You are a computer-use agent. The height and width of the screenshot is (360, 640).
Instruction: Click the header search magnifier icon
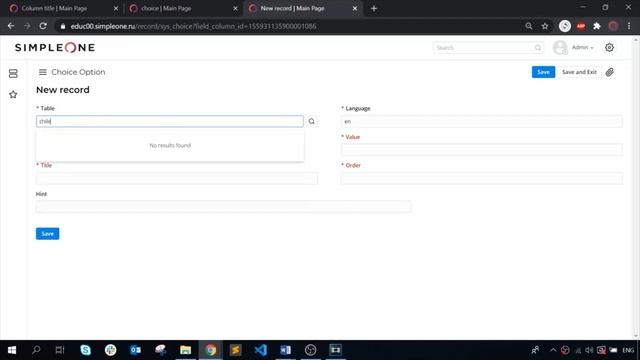point(538,48)
